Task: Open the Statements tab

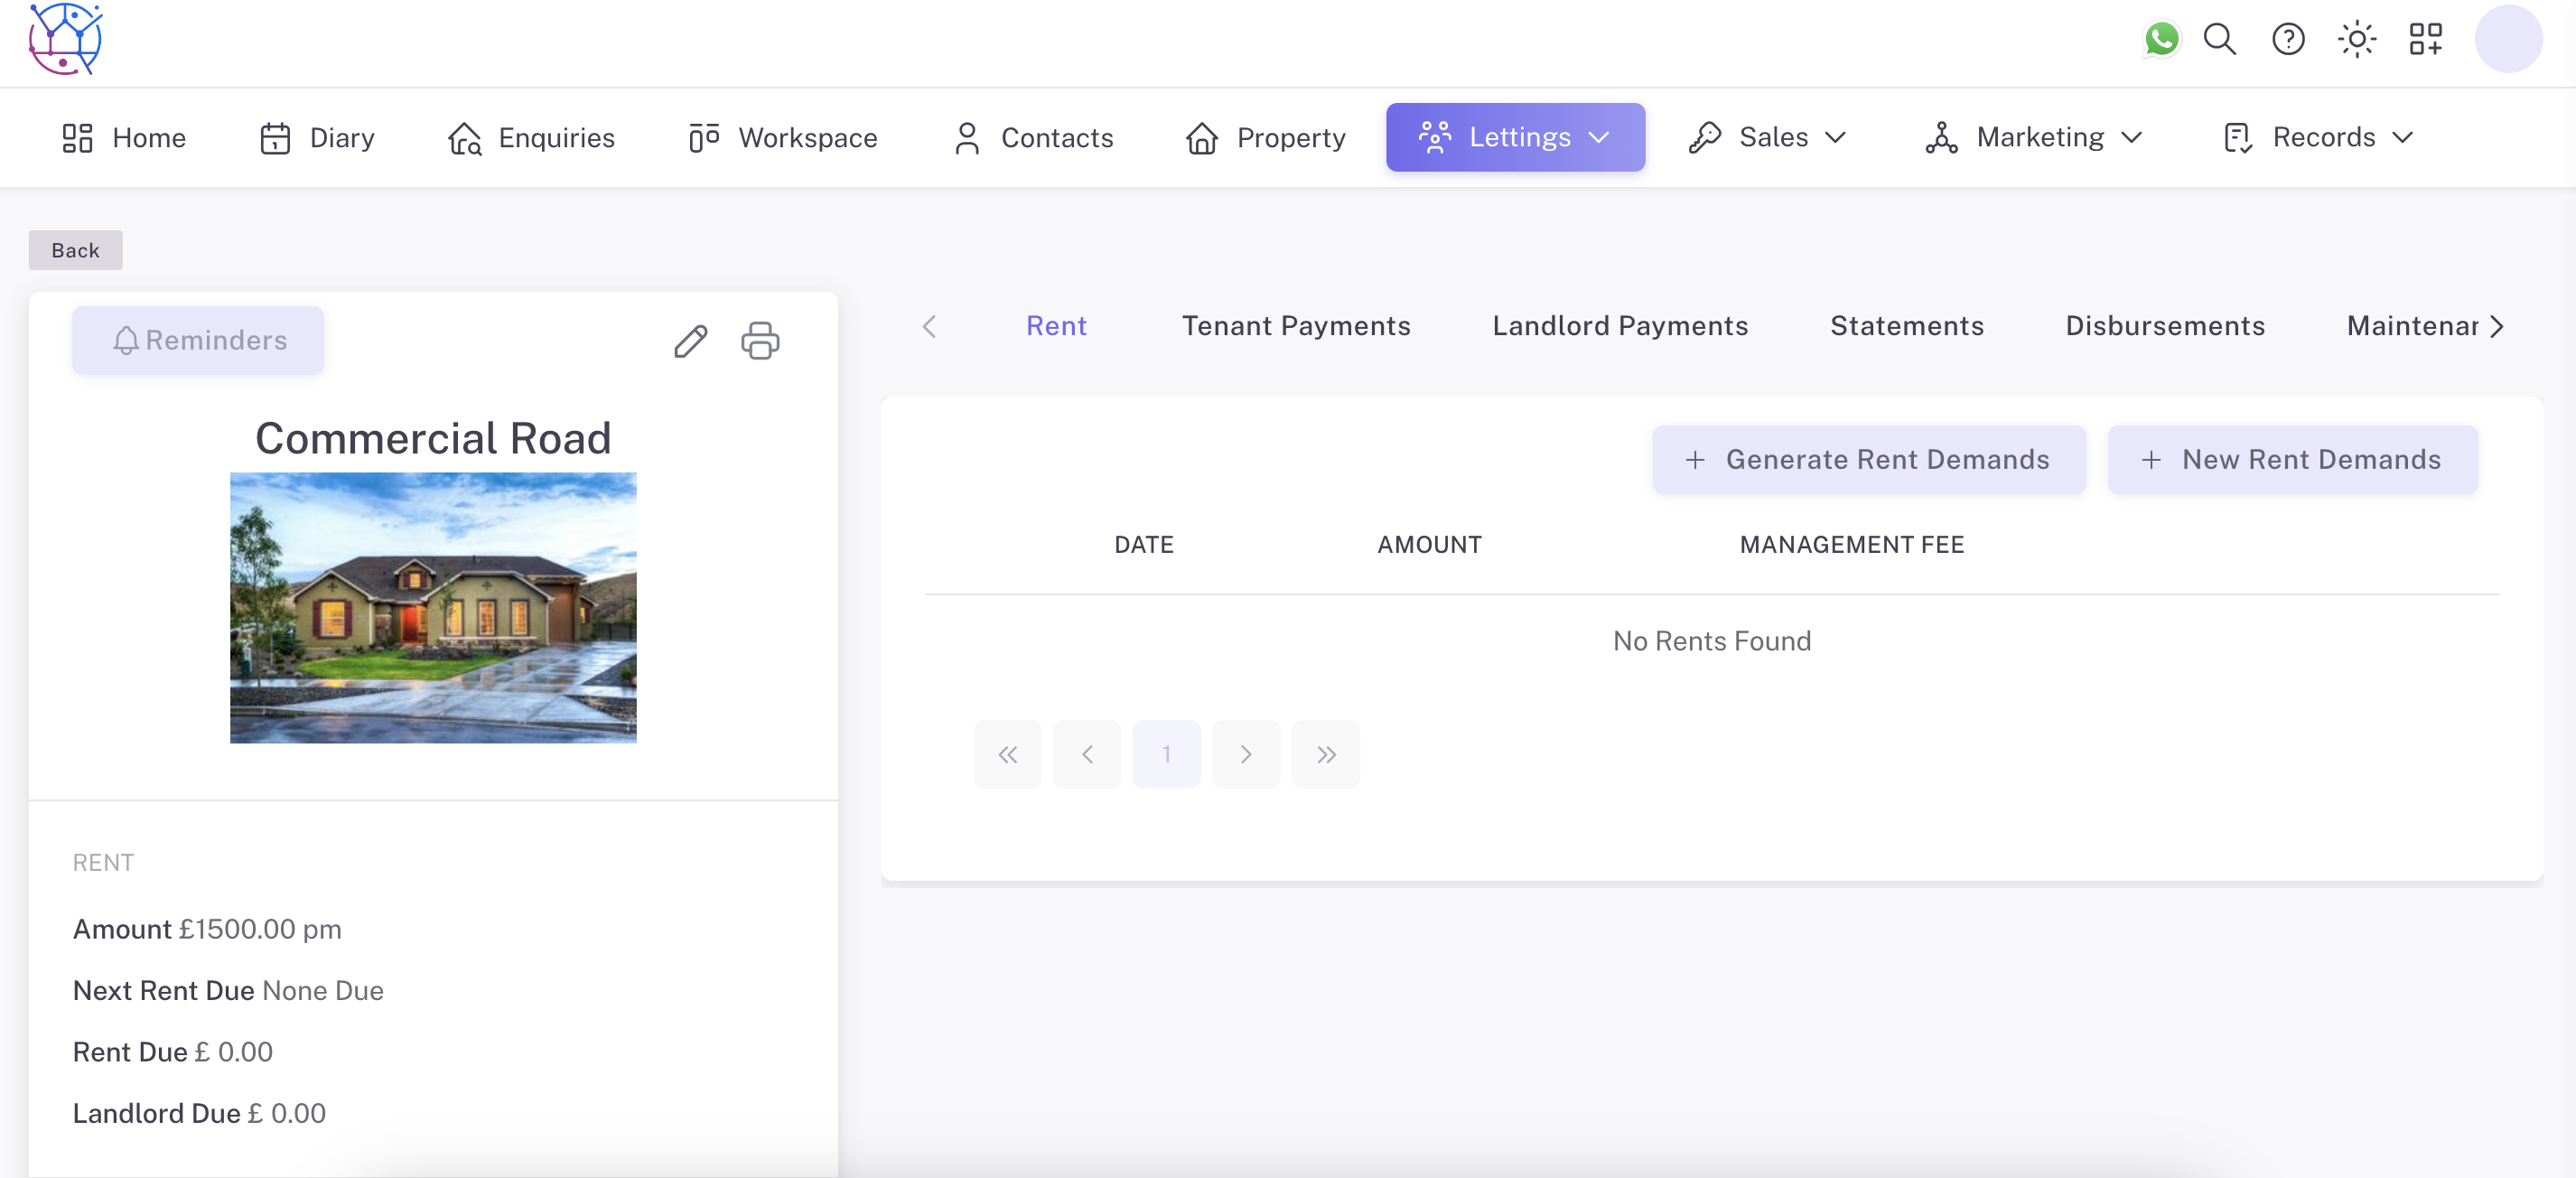Action: 1906,326
